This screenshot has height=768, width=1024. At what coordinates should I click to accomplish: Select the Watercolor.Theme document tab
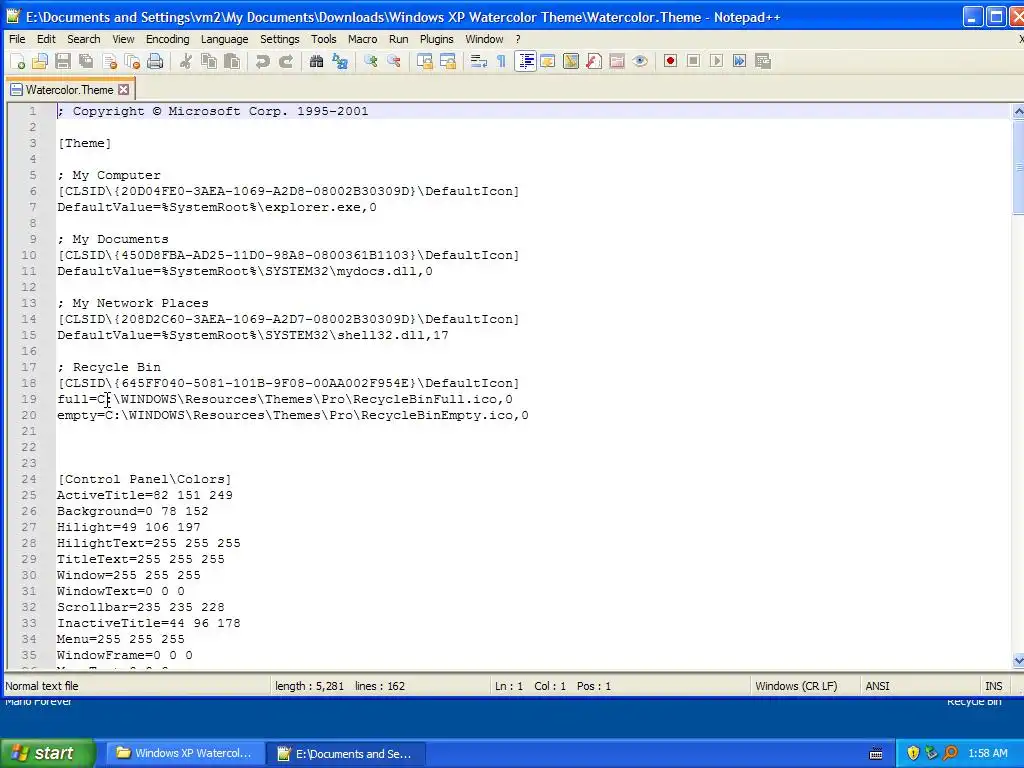click(69, 89)
